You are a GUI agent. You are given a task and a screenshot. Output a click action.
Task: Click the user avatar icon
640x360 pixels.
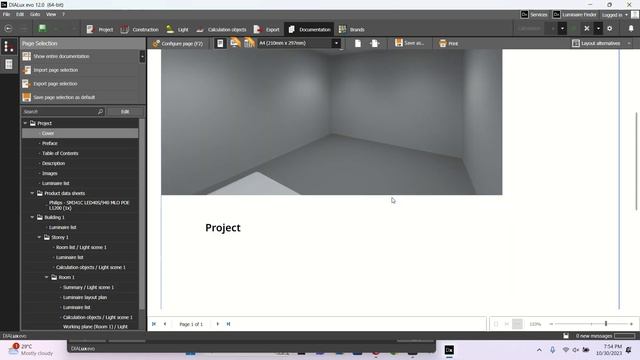click(635, 15)
